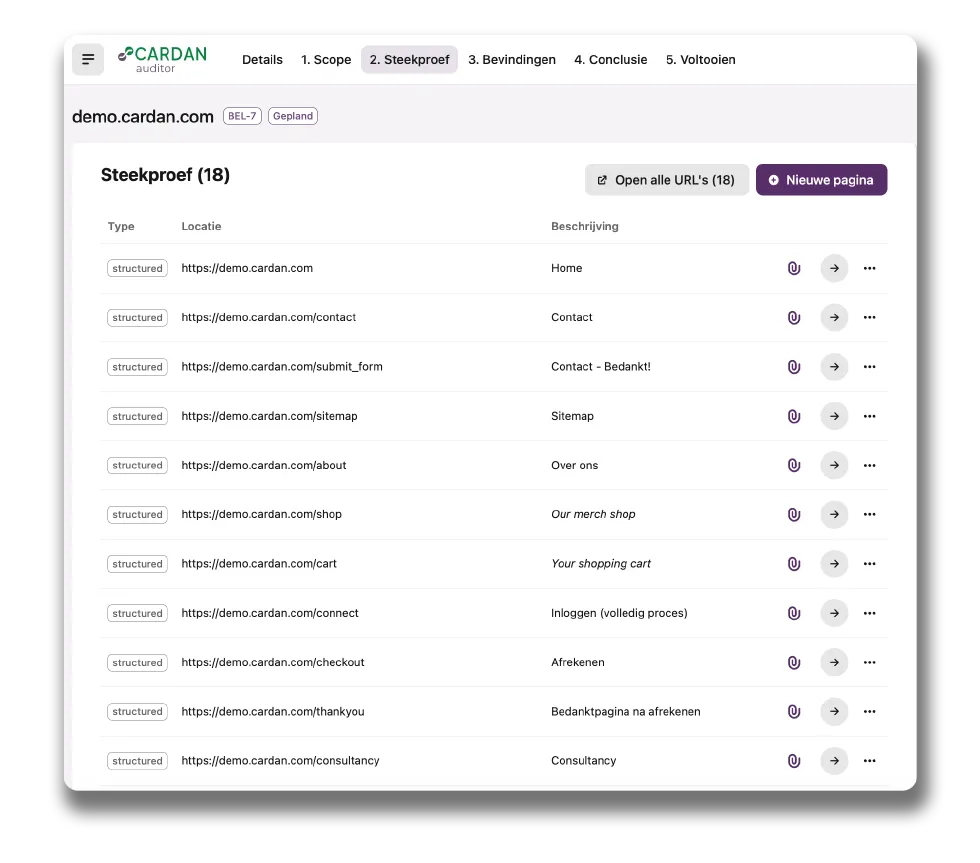The image size is (980, 863).
Task: Click the paperclip icon in the thankyou row
Action: pyautogui.click(x=794, y=711)
